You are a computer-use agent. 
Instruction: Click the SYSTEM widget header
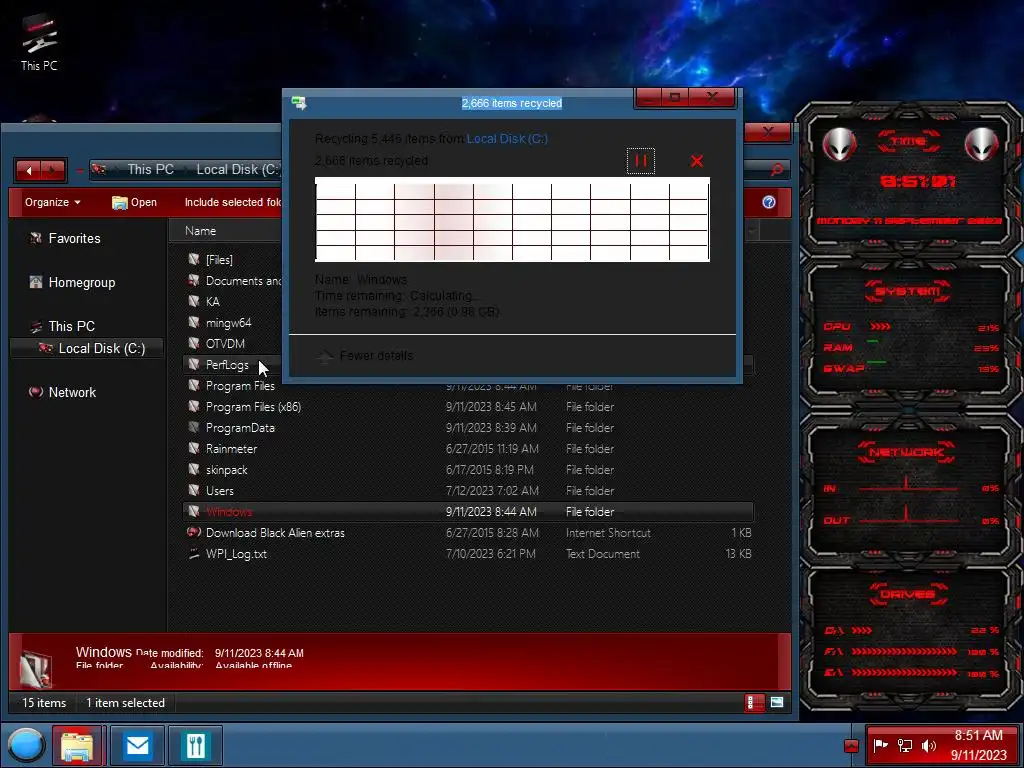[907, 291]
